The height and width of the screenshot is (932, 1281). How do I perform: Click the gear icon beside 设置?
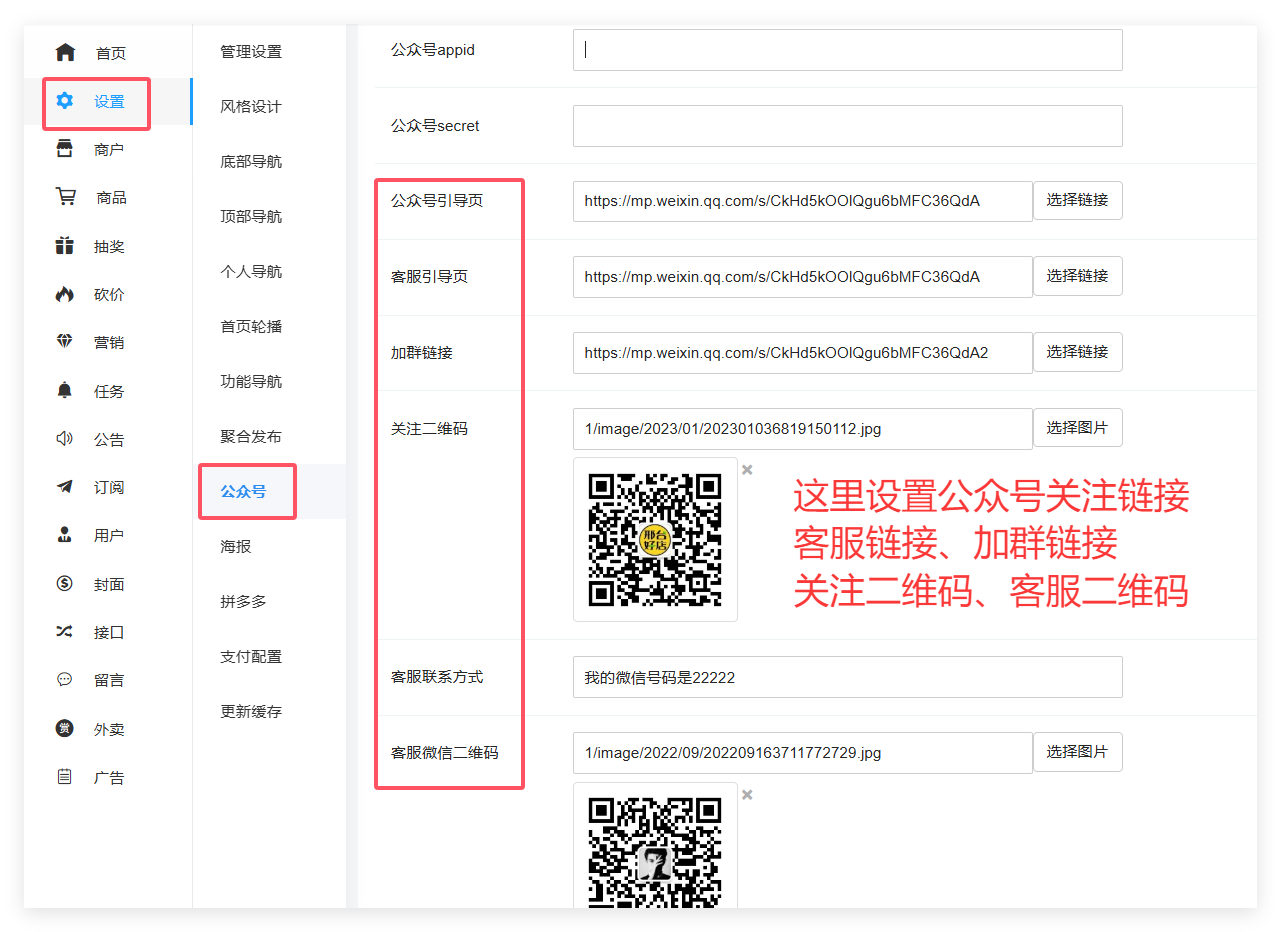click(x=65, y=101)
